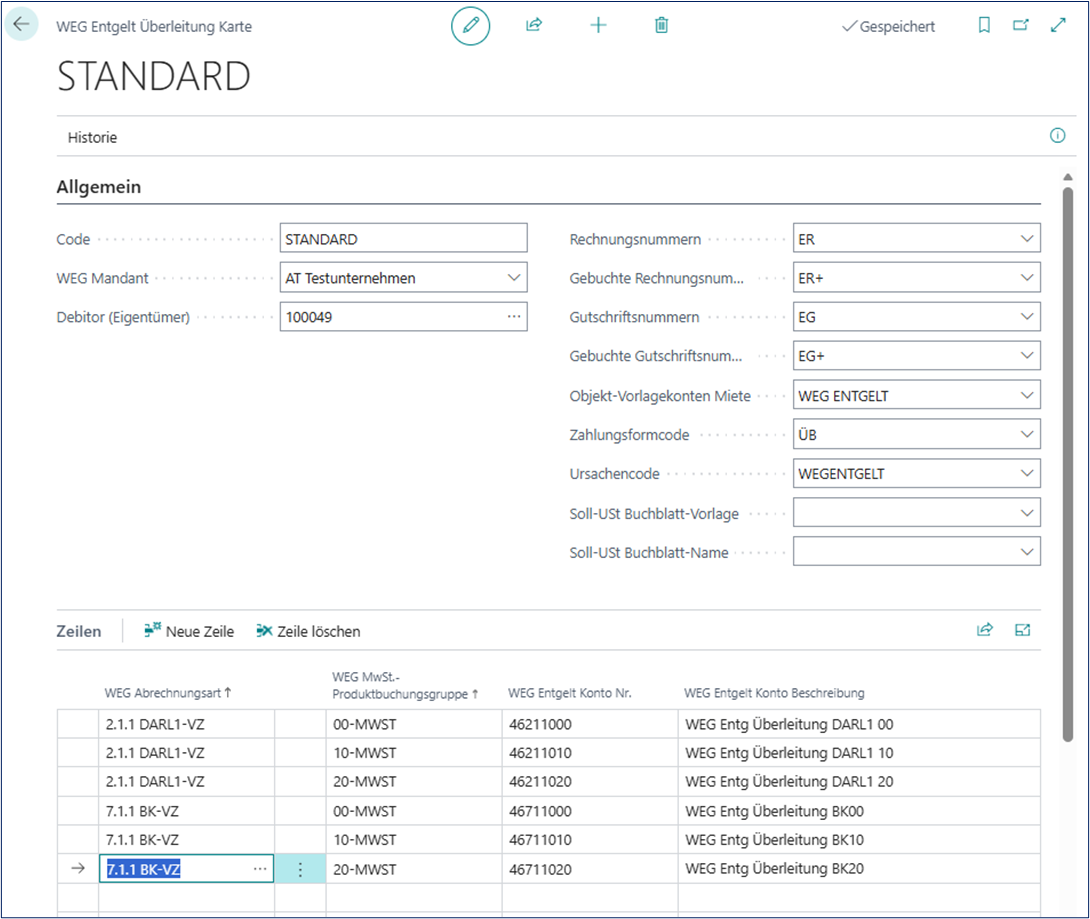Image resolution: width=1090 pixels, height=919 pixels.
Task: Show info pane via information icon
Action: (x=1057, y=136)
